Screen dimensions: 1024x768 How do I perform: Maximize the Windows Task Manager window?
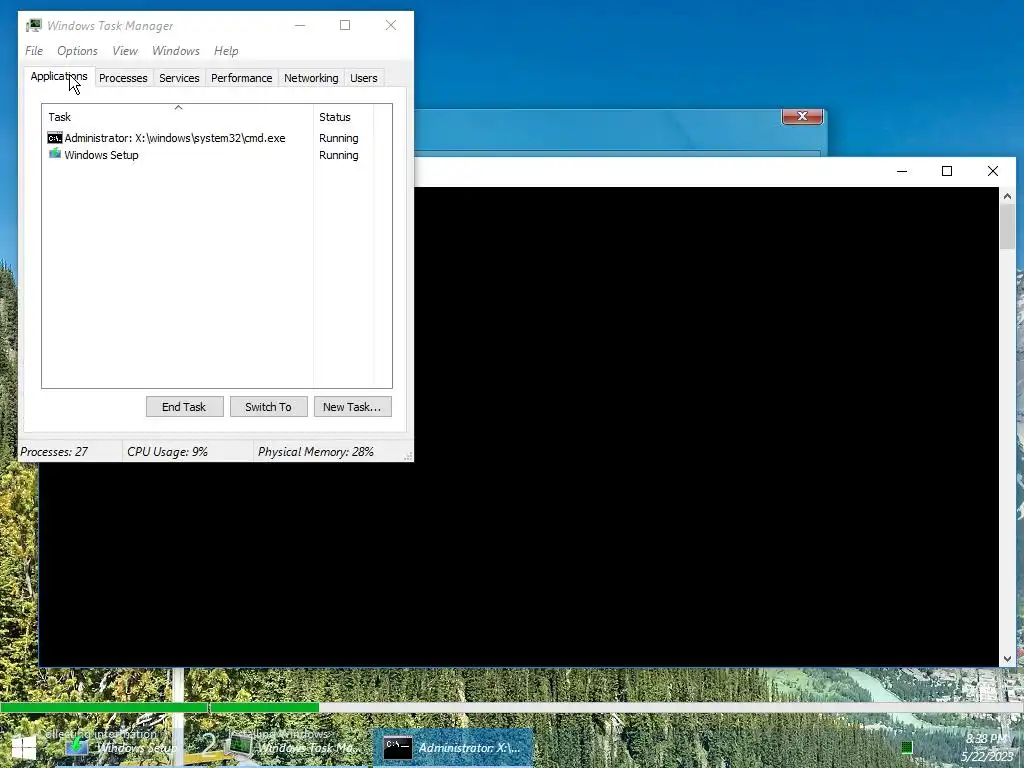coord(345,25)
